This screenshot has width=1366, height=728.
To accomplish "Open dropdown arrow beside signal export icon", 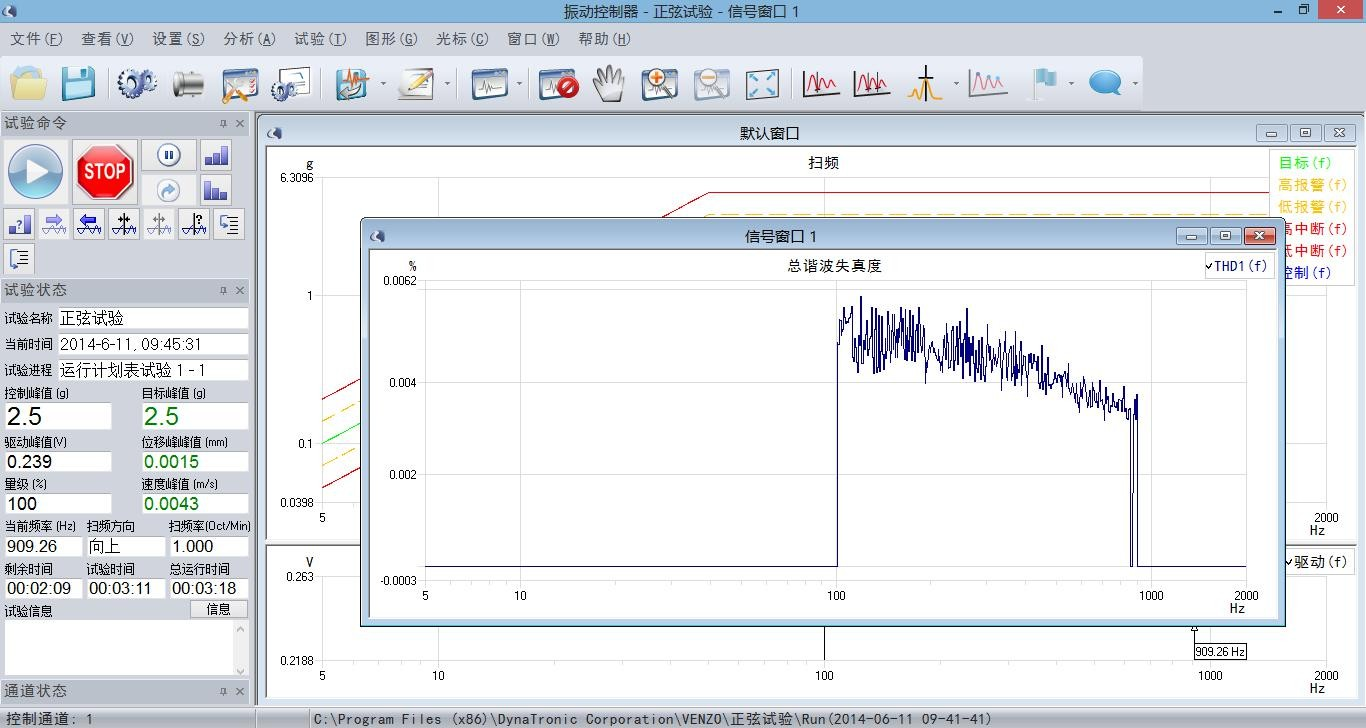I will (x=383, y=84).
